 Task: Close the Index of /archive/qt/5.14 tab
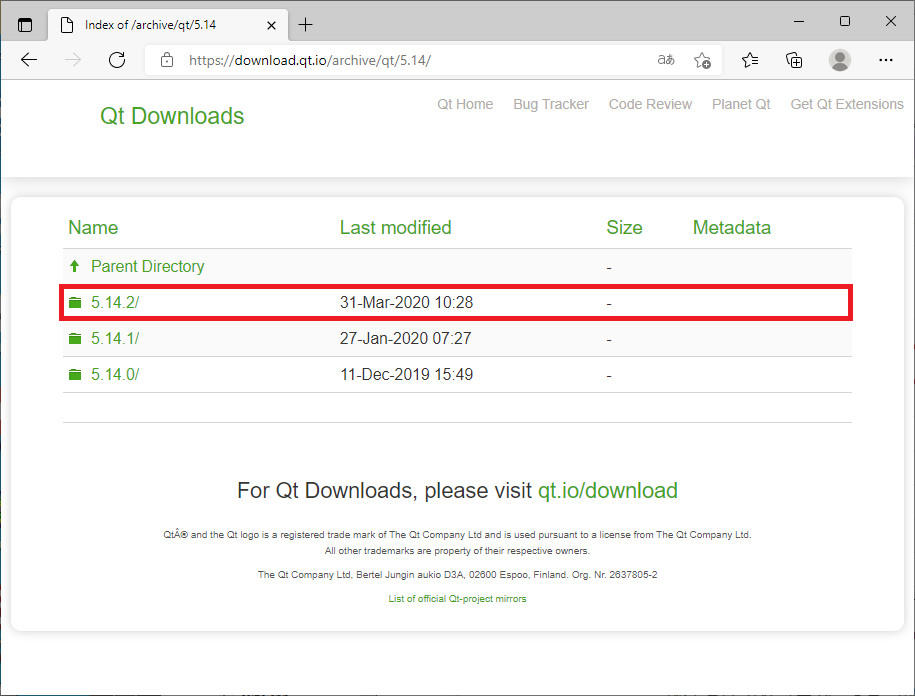(x=271, y=25)
